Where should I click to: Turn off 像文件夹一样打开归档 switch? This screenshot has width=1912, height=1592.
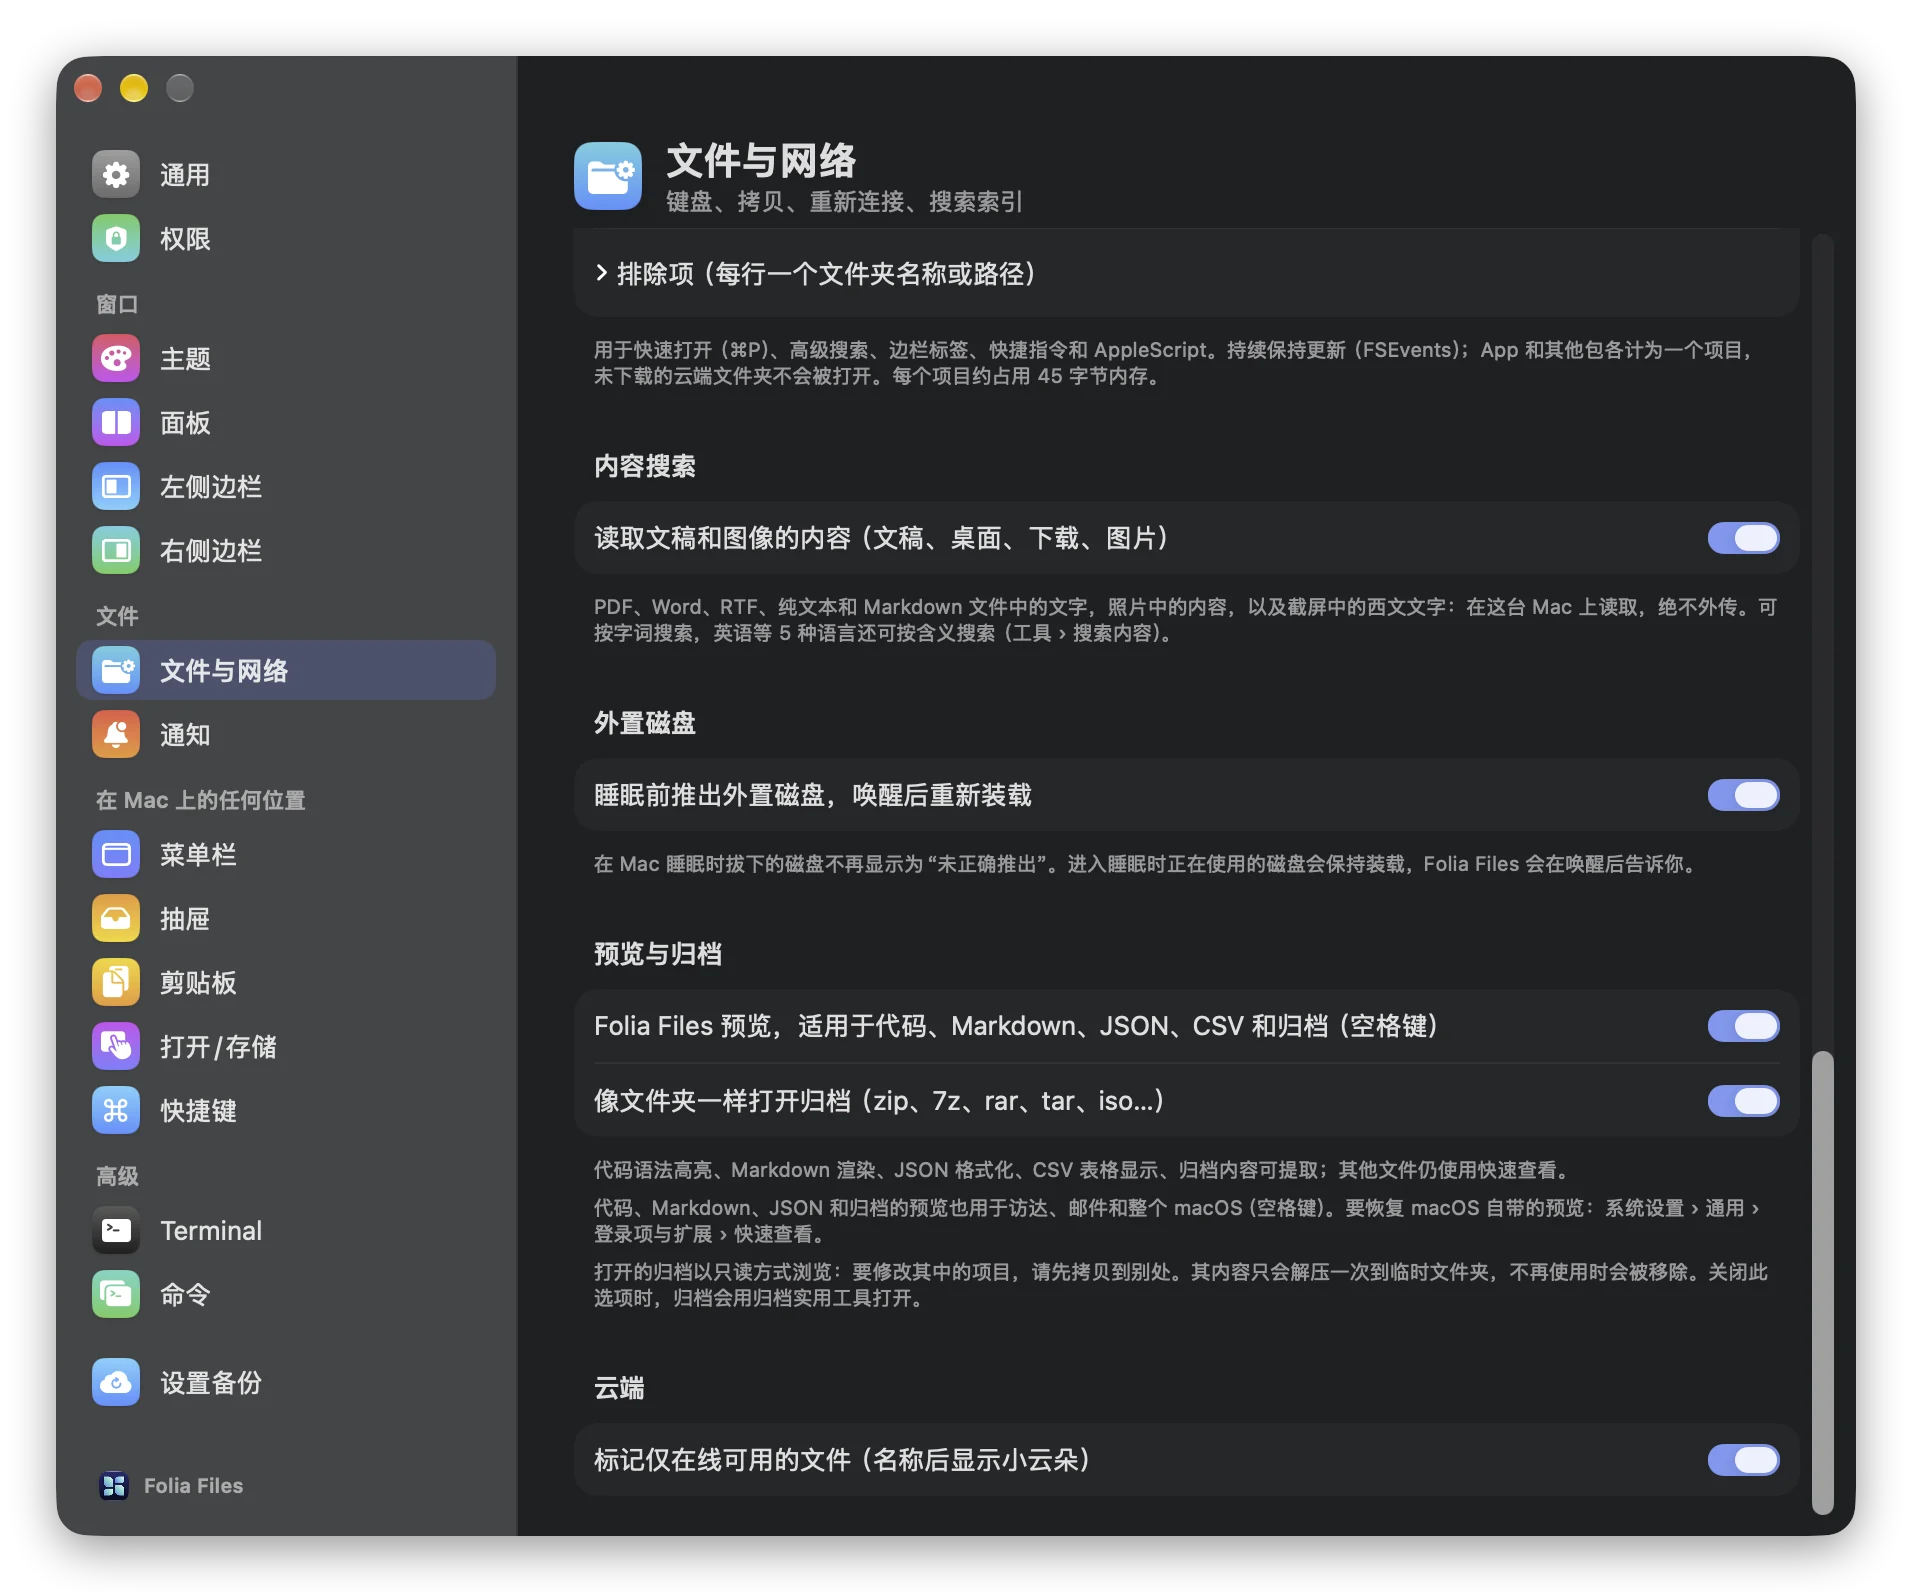[x=1743, y=1101]
